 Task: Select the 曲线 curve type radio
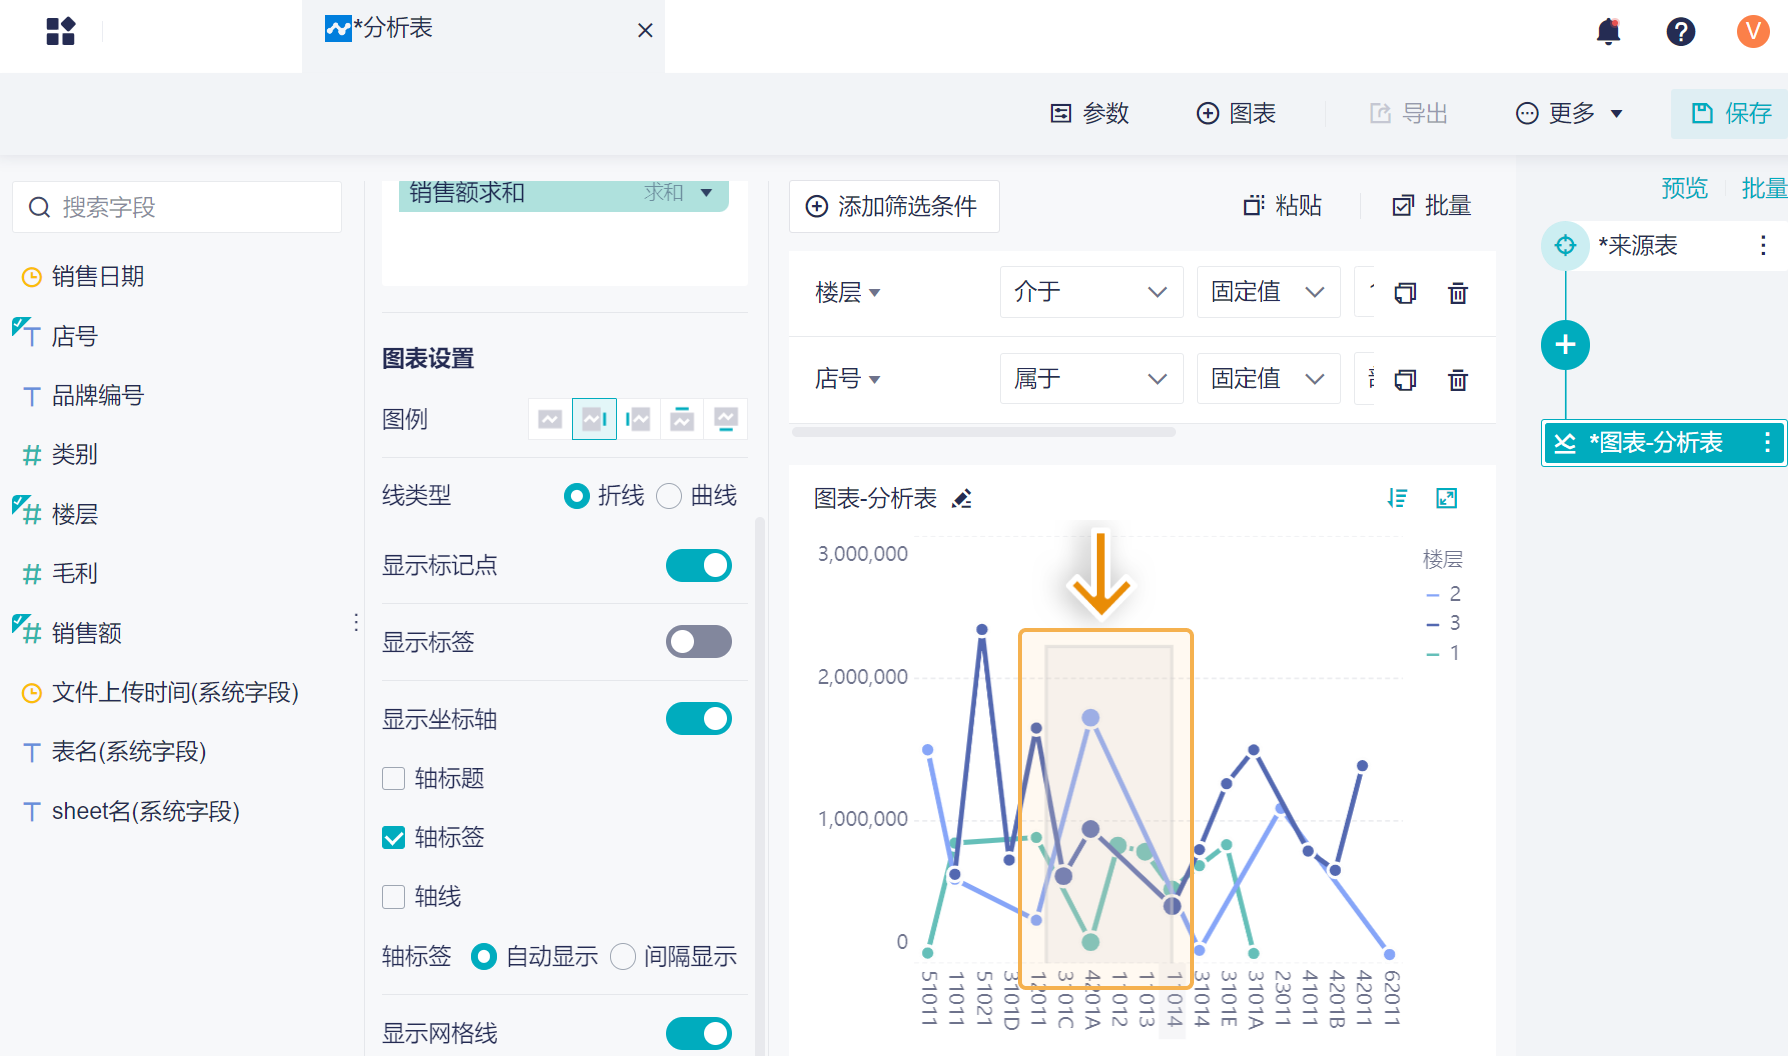coord(669,496)
